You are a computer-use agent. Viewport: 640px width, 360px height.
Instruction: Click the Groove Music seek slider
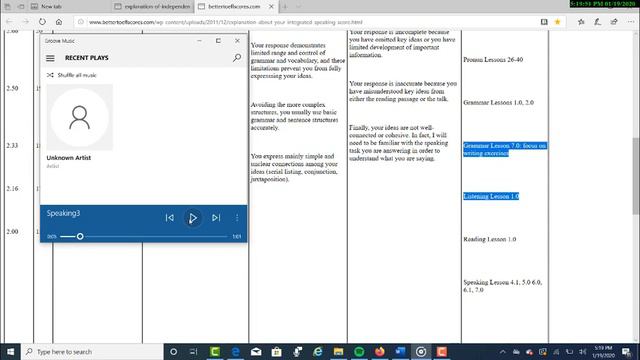(x=144, y=236)
